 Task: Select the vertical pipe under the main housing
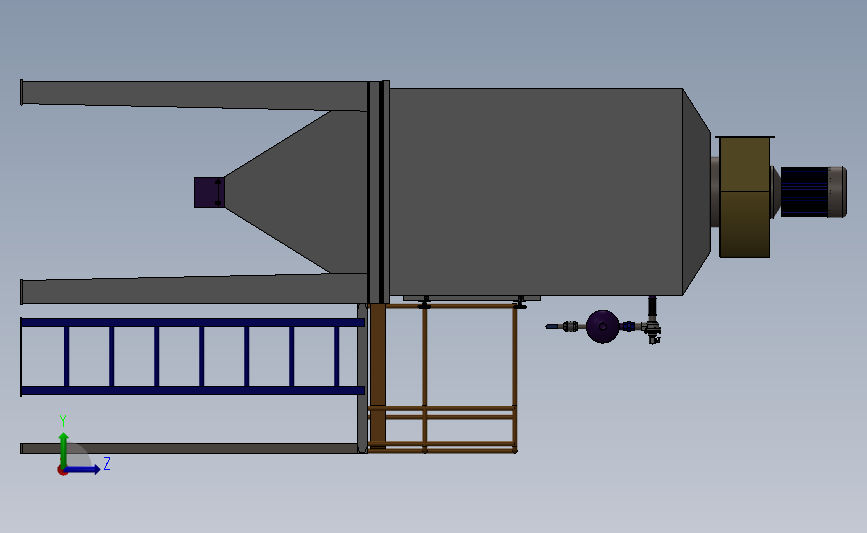pos(652,307)
